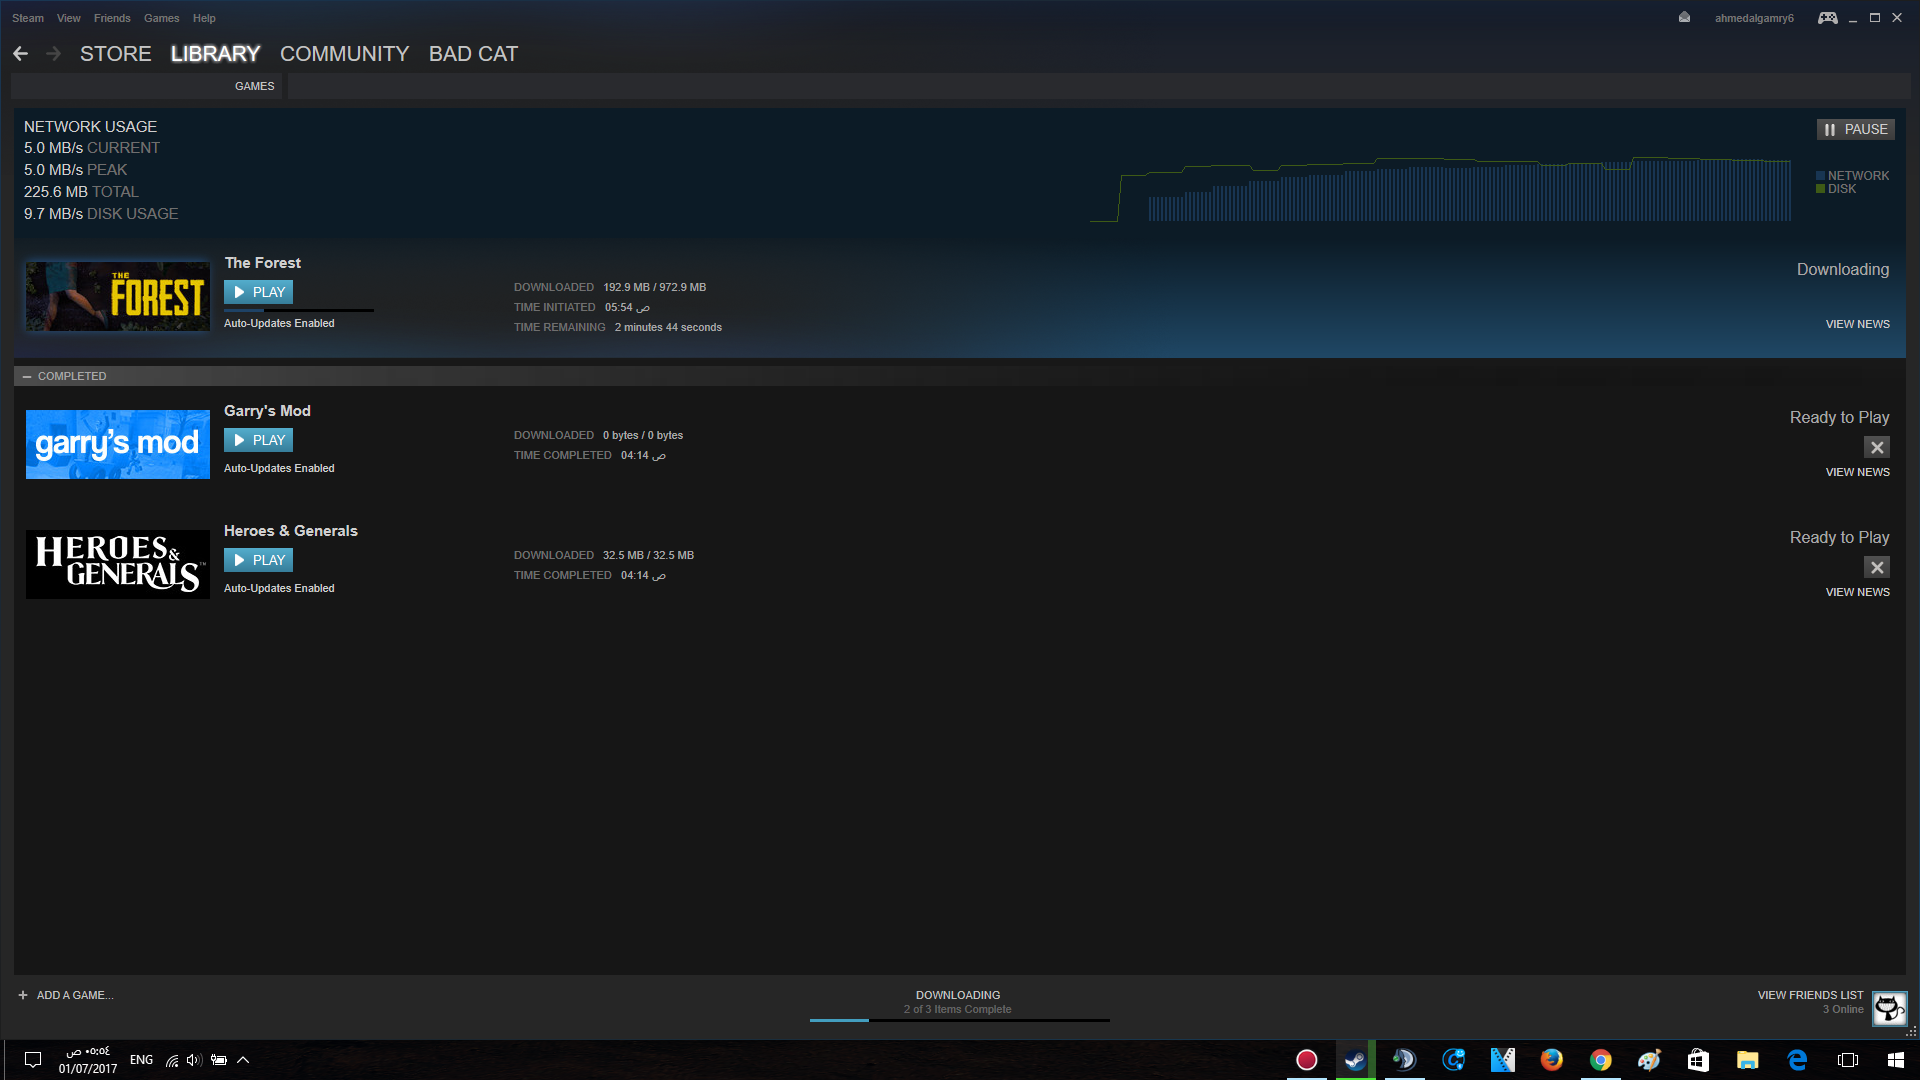Switch to the LIBRARY section

tap(215, 54)
